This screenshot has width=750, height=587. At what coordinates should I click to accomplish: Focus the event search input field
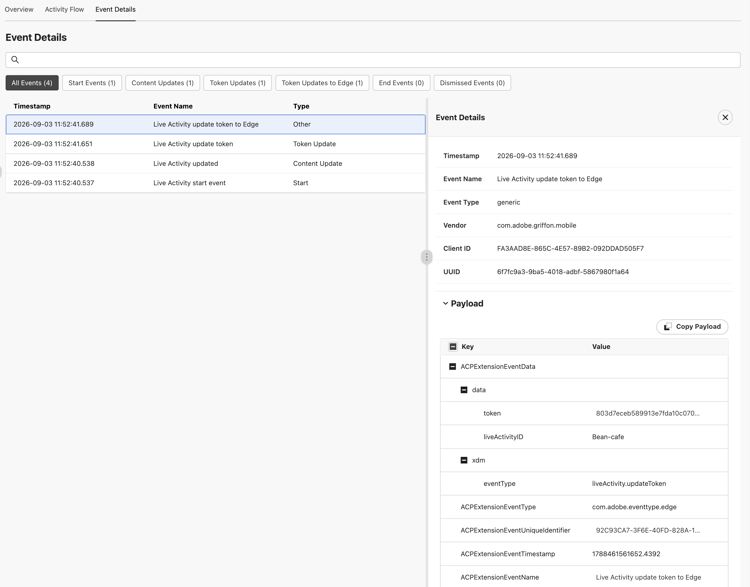click(x=373, y=60)
